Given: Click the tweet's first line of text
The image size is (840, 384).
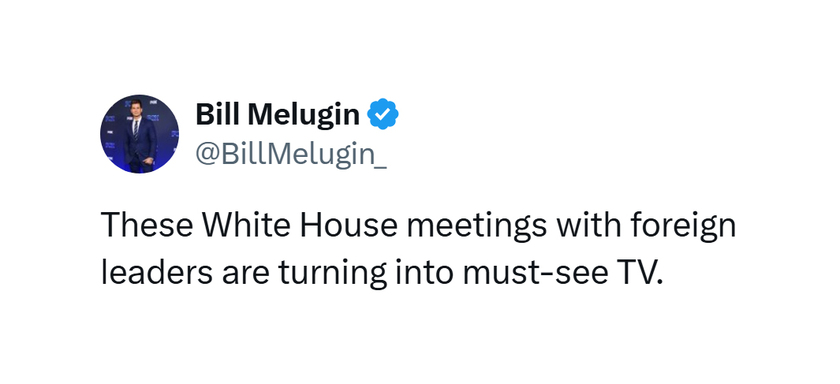Looking at the screenshot, I should [418, 225].
